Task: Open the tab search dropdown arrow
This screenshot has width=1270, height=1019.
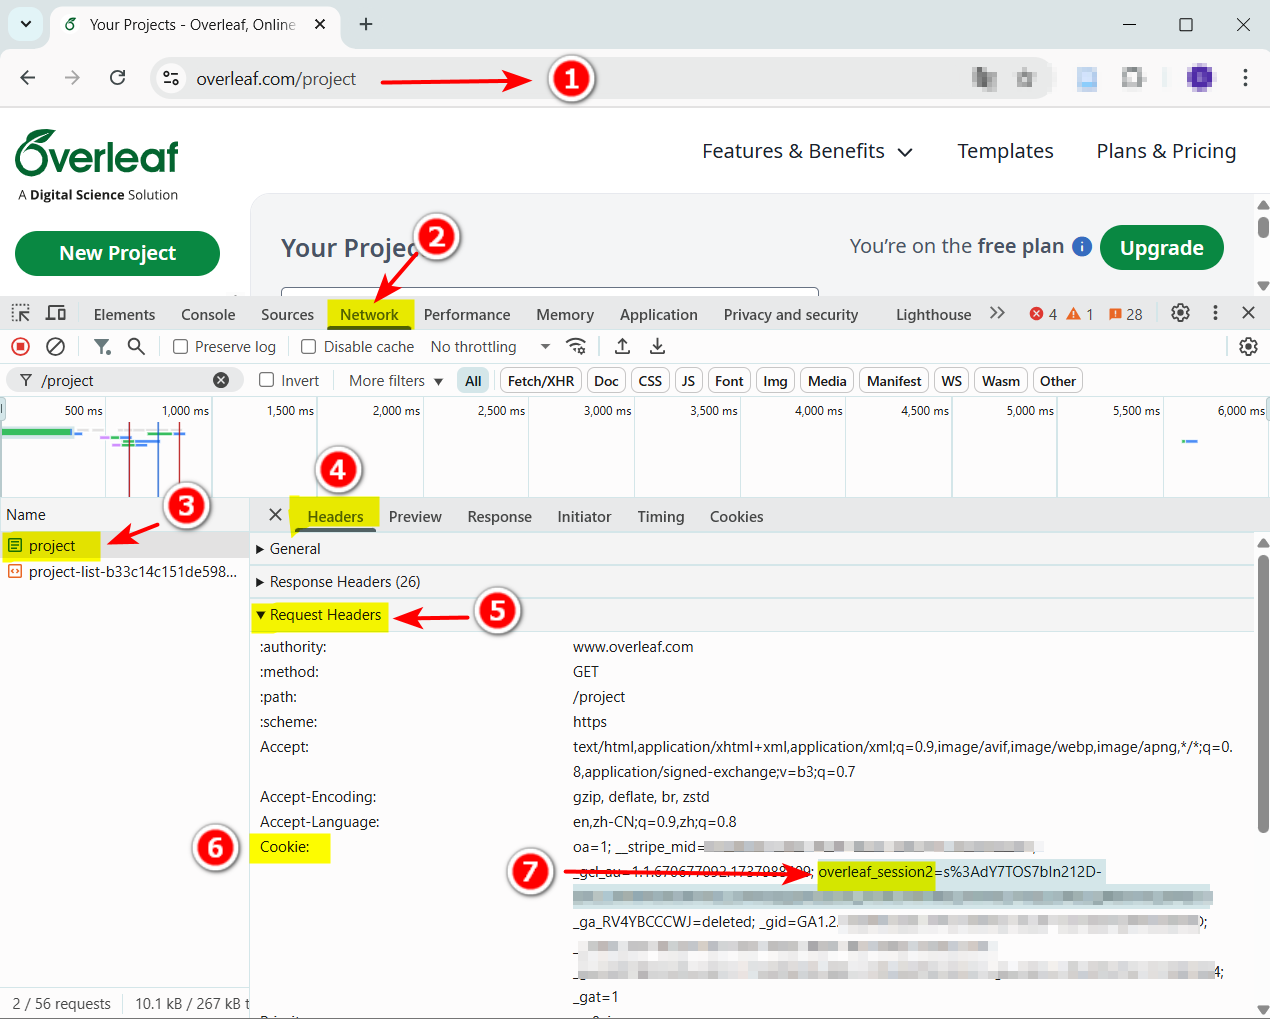Action: (x=26, y=24)
